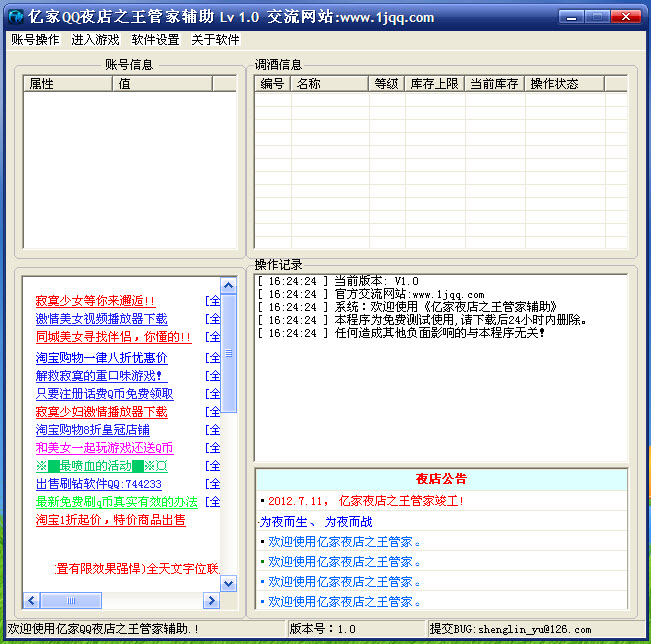Minimize the window
The height and width of the screenshot is (644, 651).
click(571, 17)
